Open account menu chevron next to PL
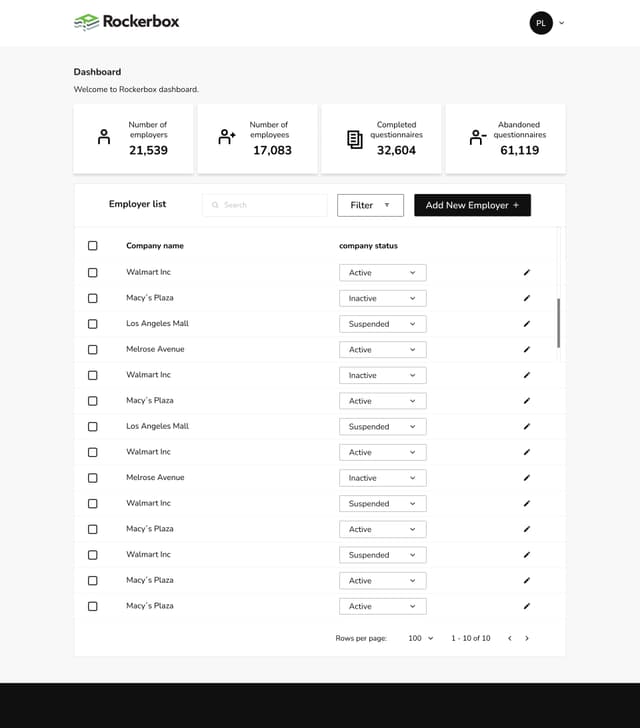The height and width of the screenshot is (728, 640). click(x=562, y=23)
